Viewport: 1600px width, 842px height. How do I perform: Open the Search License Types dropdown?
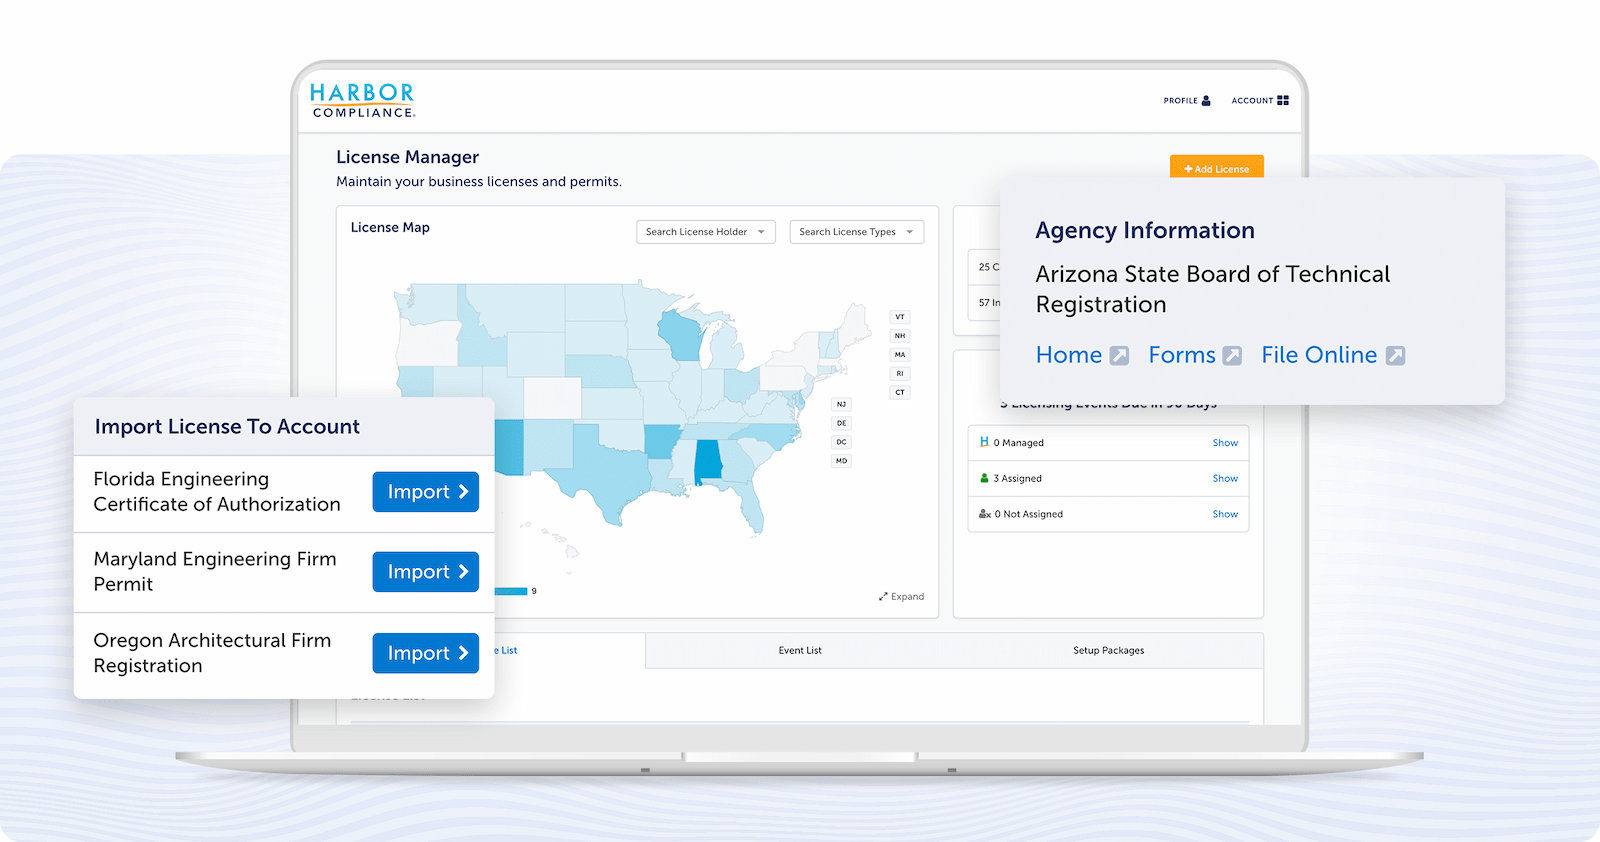pos(856,232)
